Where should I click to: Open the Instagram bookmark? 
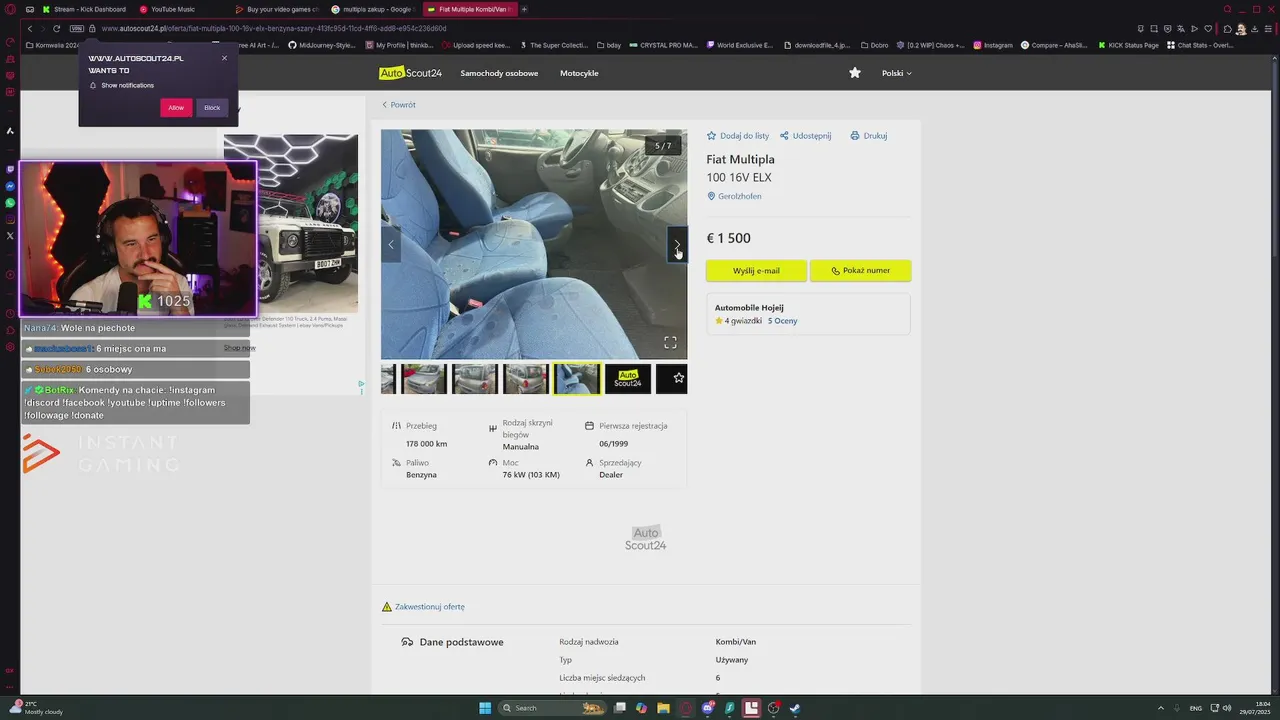click(x=992, y=45)
